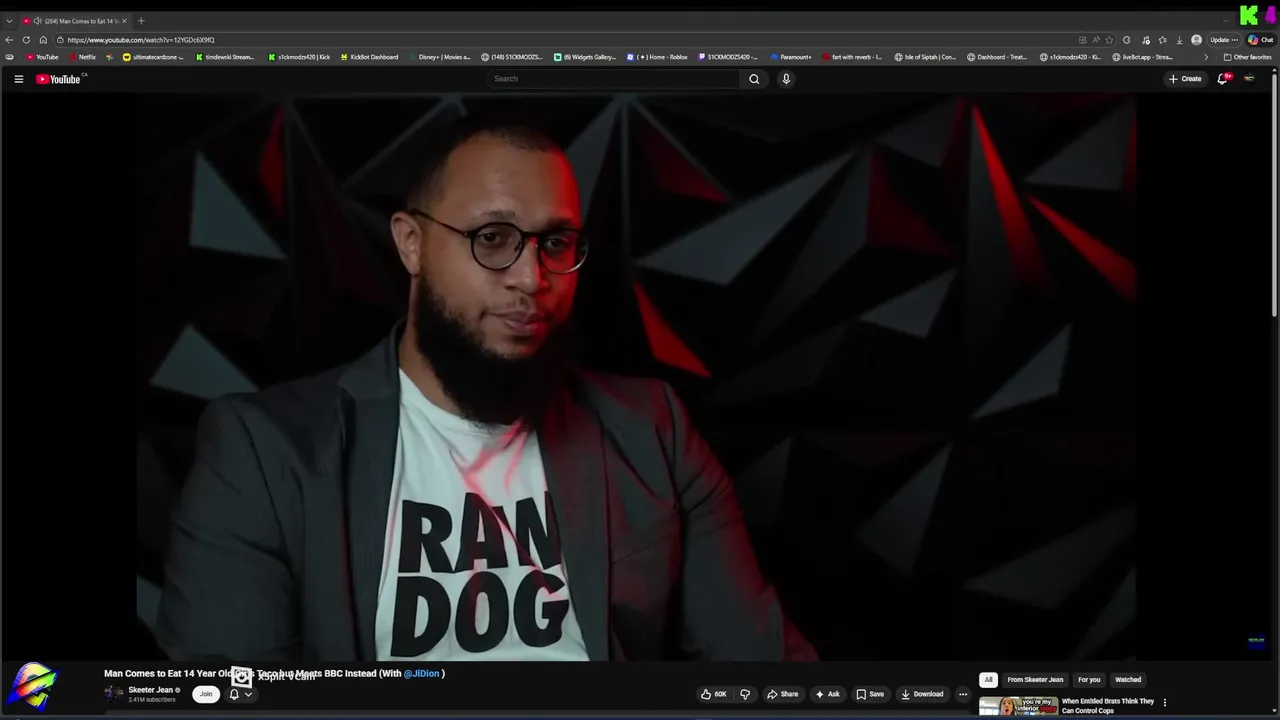Open more actions under the video
This screenshot has width=1280, height=720.
point(963,694)
